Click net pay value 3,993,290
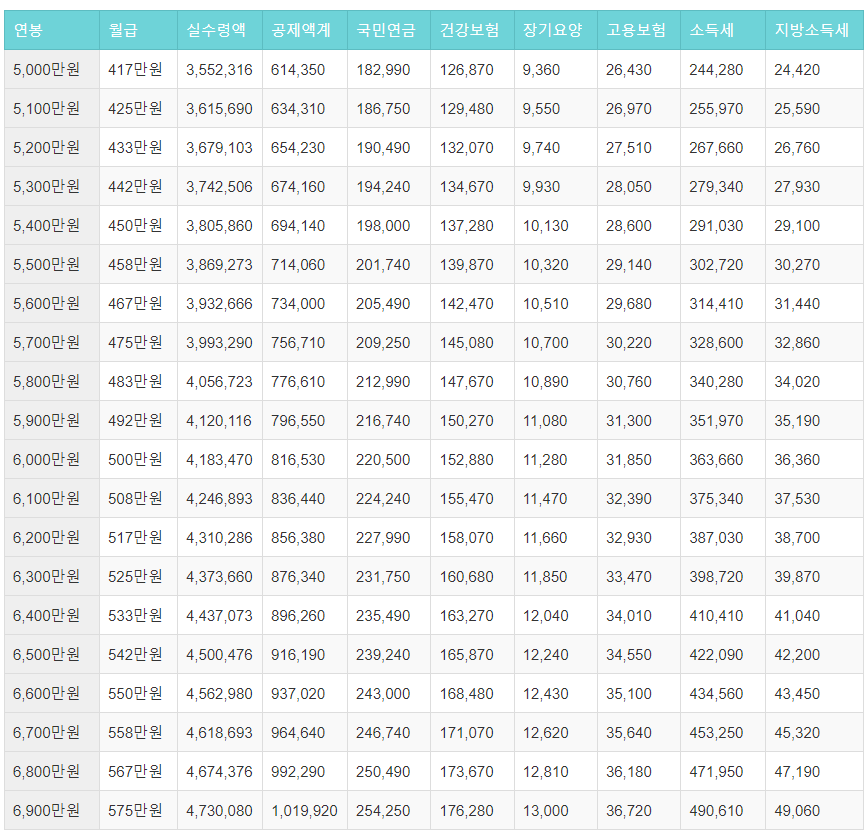This screenshot has height=837, width=867. click(x=219, y=343)
